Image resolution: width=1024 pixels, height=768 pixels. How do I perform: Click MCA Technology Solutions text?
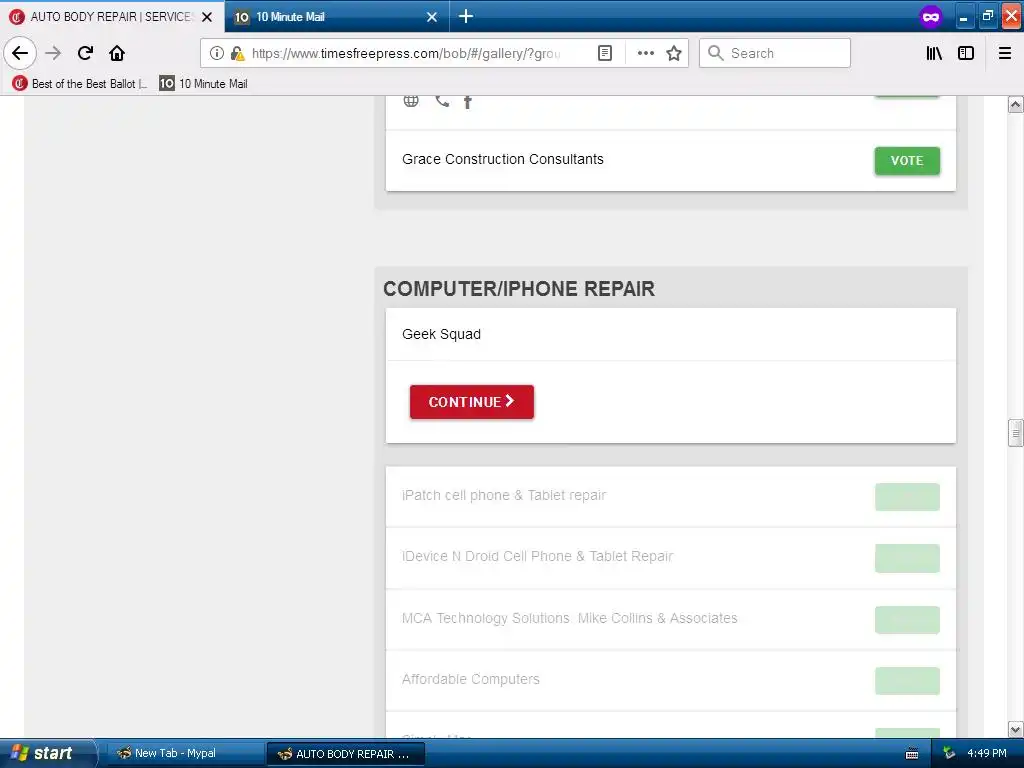[x=569, y=618]
